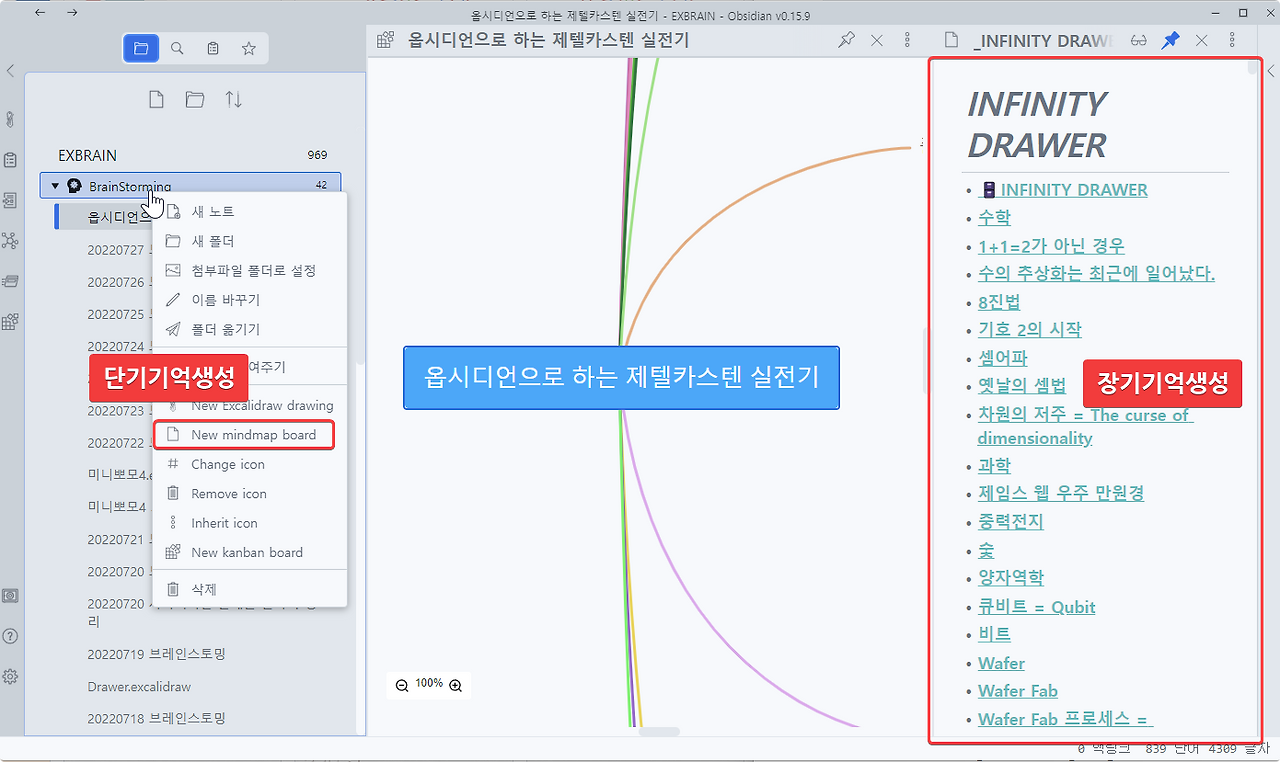Open the 20220719 브레인스토밍 note

[156, 654]
